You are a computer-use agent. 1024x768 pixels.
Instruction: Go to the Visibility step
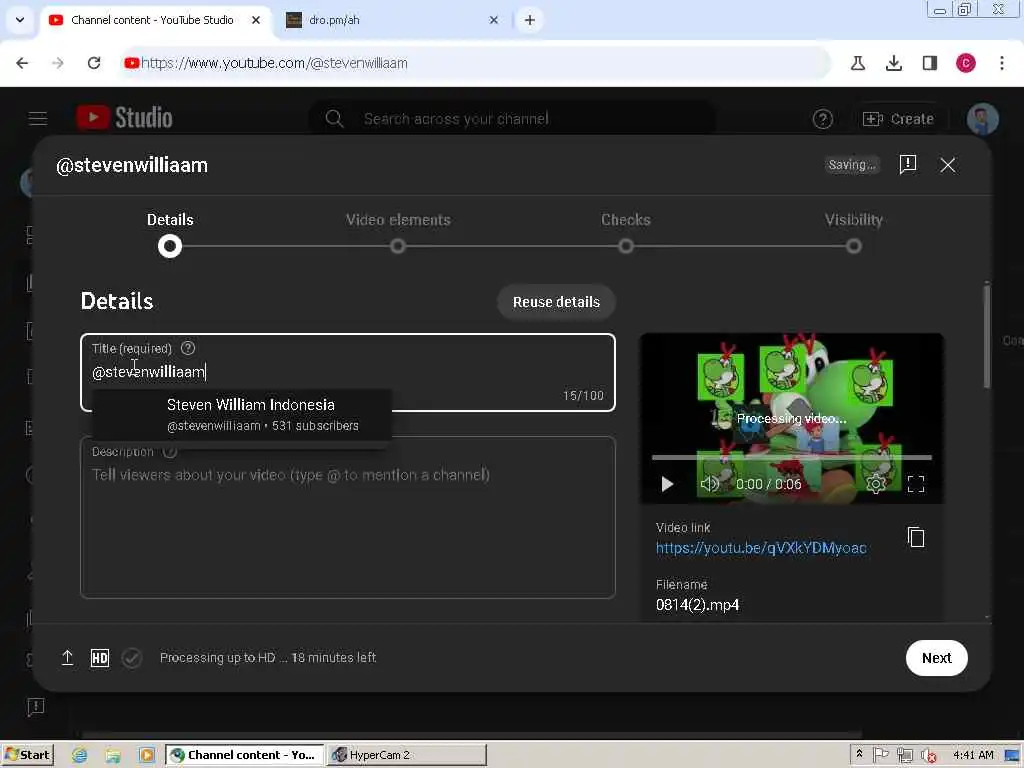854,232
